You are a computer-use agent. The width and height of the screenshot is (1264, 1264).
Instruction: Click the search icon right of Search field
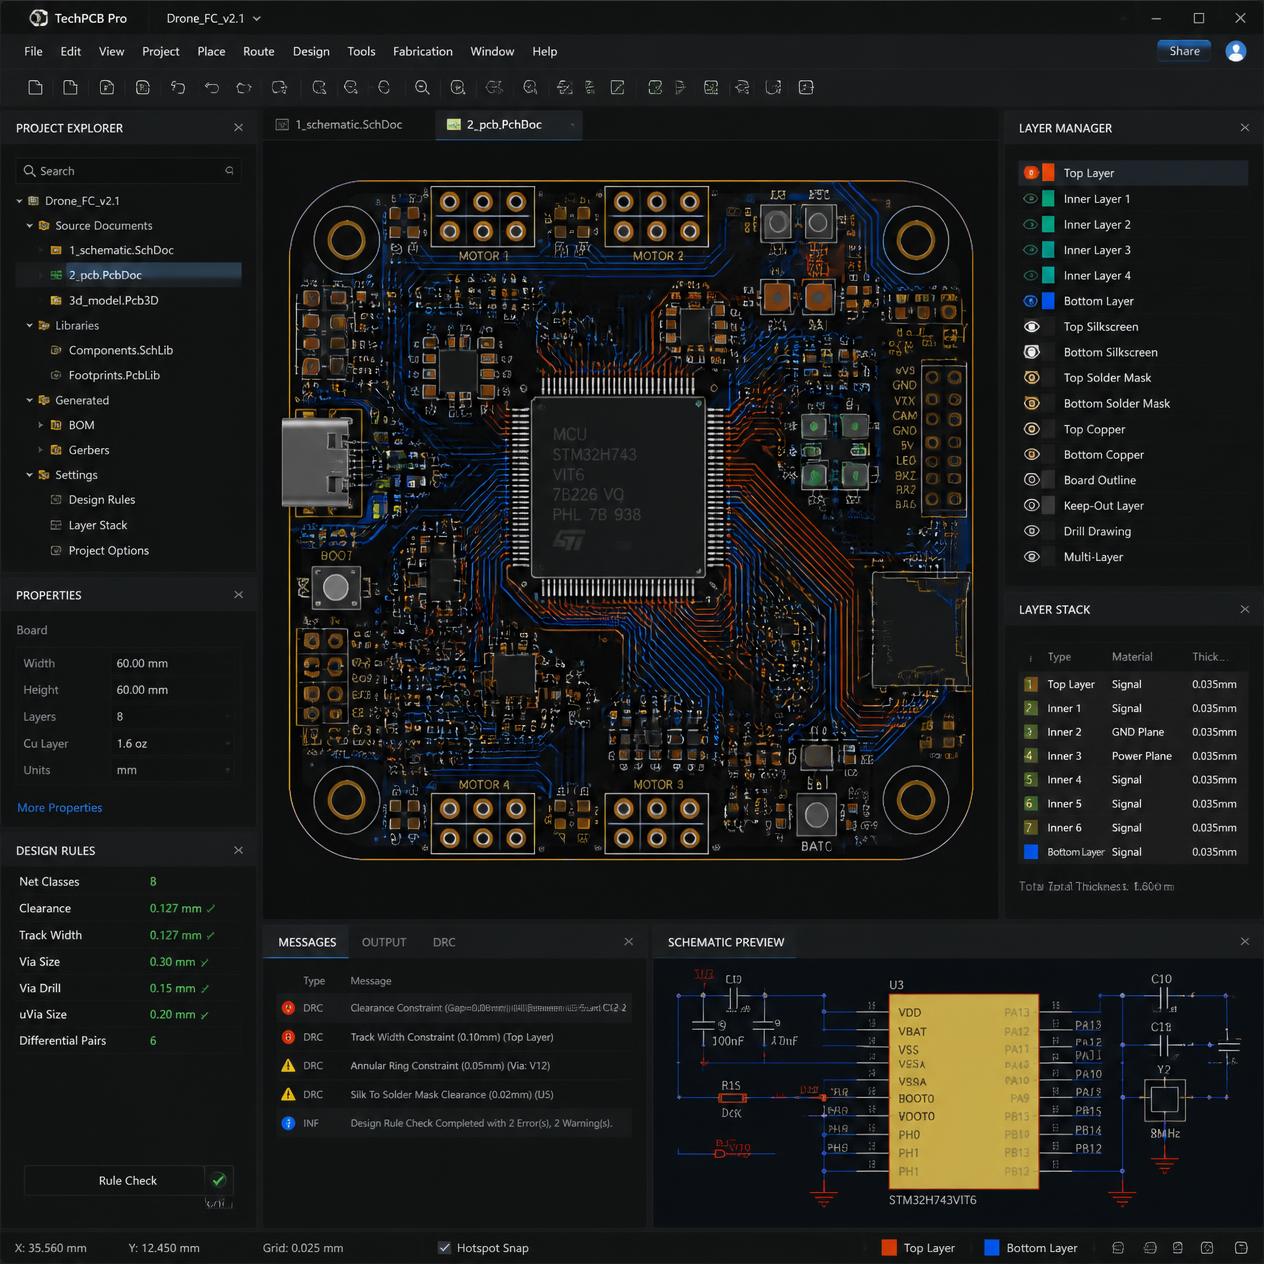[229, 171]
